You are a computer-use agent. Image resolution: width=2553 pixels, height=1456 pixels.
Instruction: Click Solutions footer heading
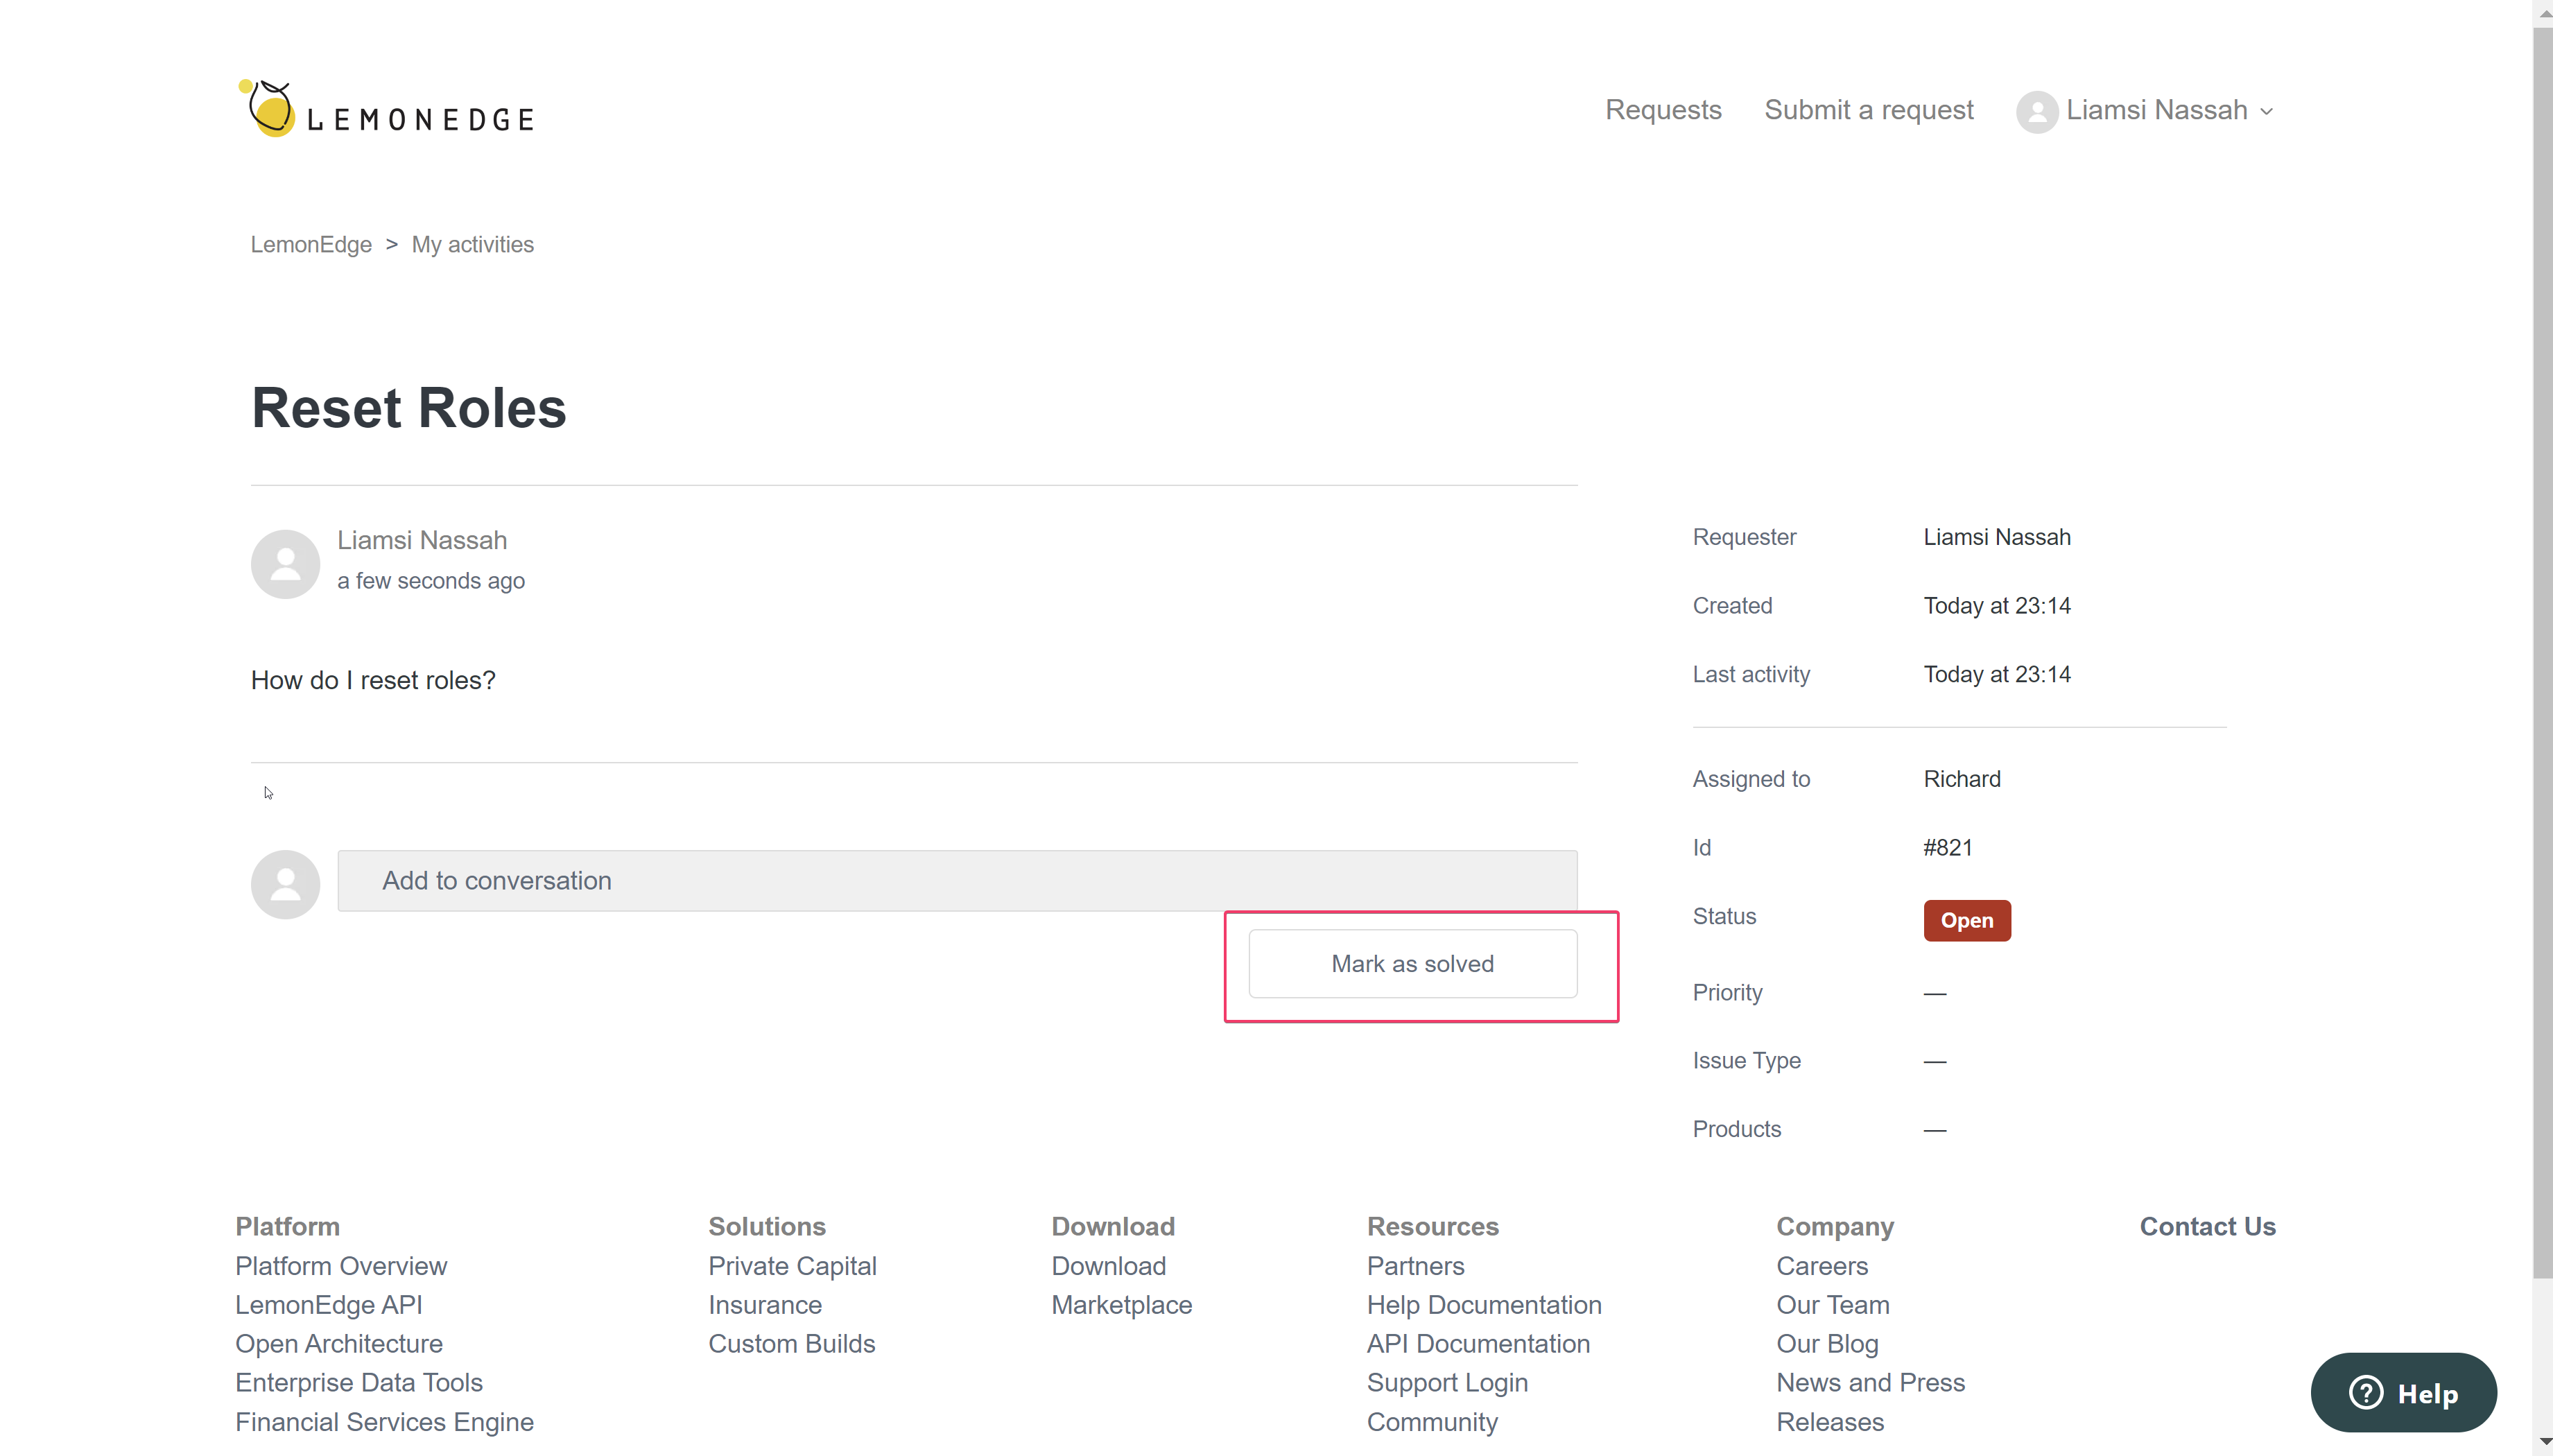[767, 1226]
